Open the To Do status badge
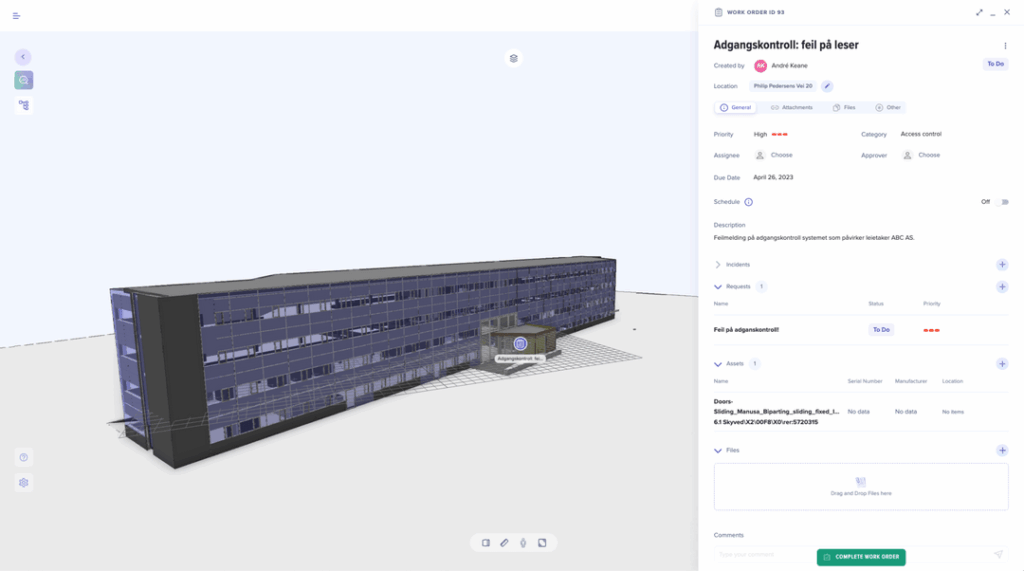The height and width of the screenshot is (571, 1024). (994, 64)
